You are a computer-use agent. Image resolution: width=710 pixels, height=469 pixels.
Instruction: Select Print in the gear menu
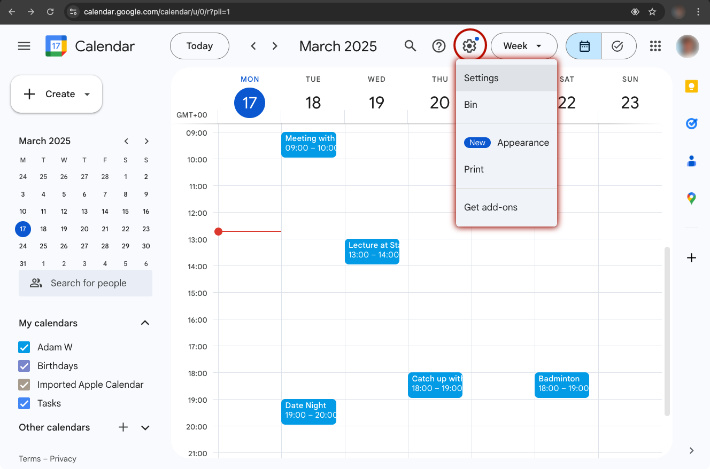506,169
